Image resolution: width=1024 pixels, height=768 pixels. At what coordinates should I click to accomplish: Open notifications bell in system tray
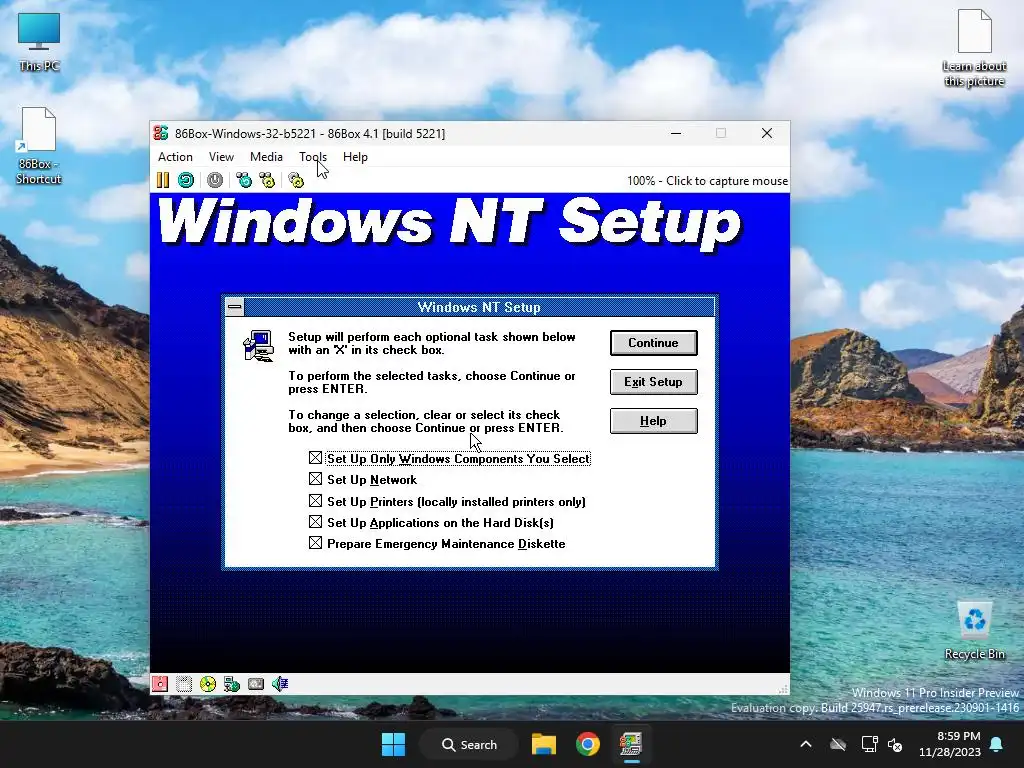pyautogui.click(x=997, y=744)
